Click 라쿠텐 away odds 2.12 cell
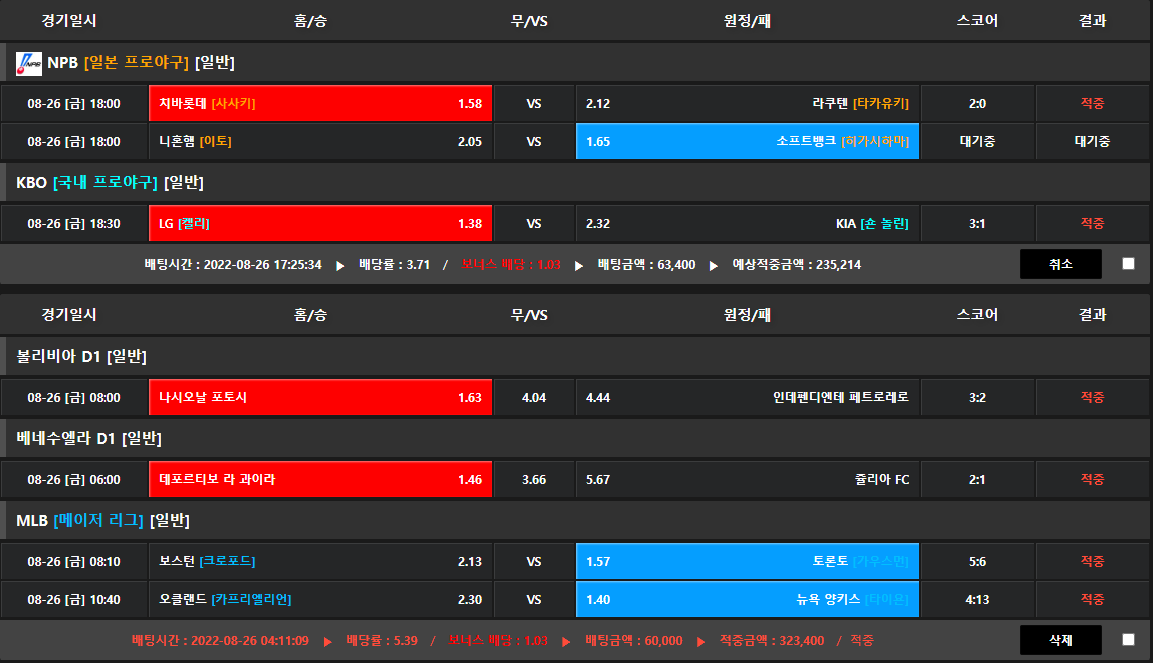Screen dimensions: 1153x663 pos(747,103)
